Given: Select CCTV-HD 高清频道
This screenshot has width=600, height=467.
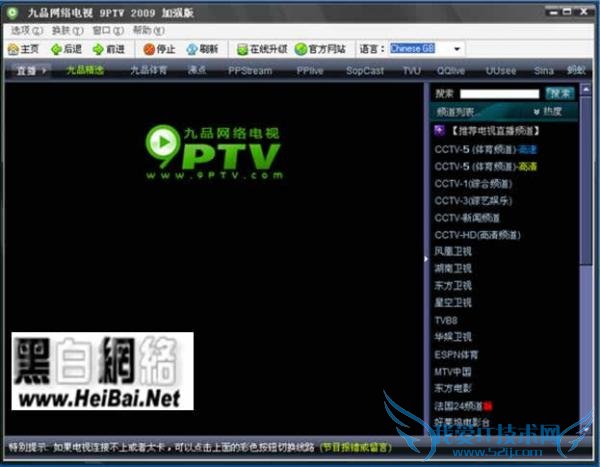Looking at the screenshot, I should [x=477, y=235].
